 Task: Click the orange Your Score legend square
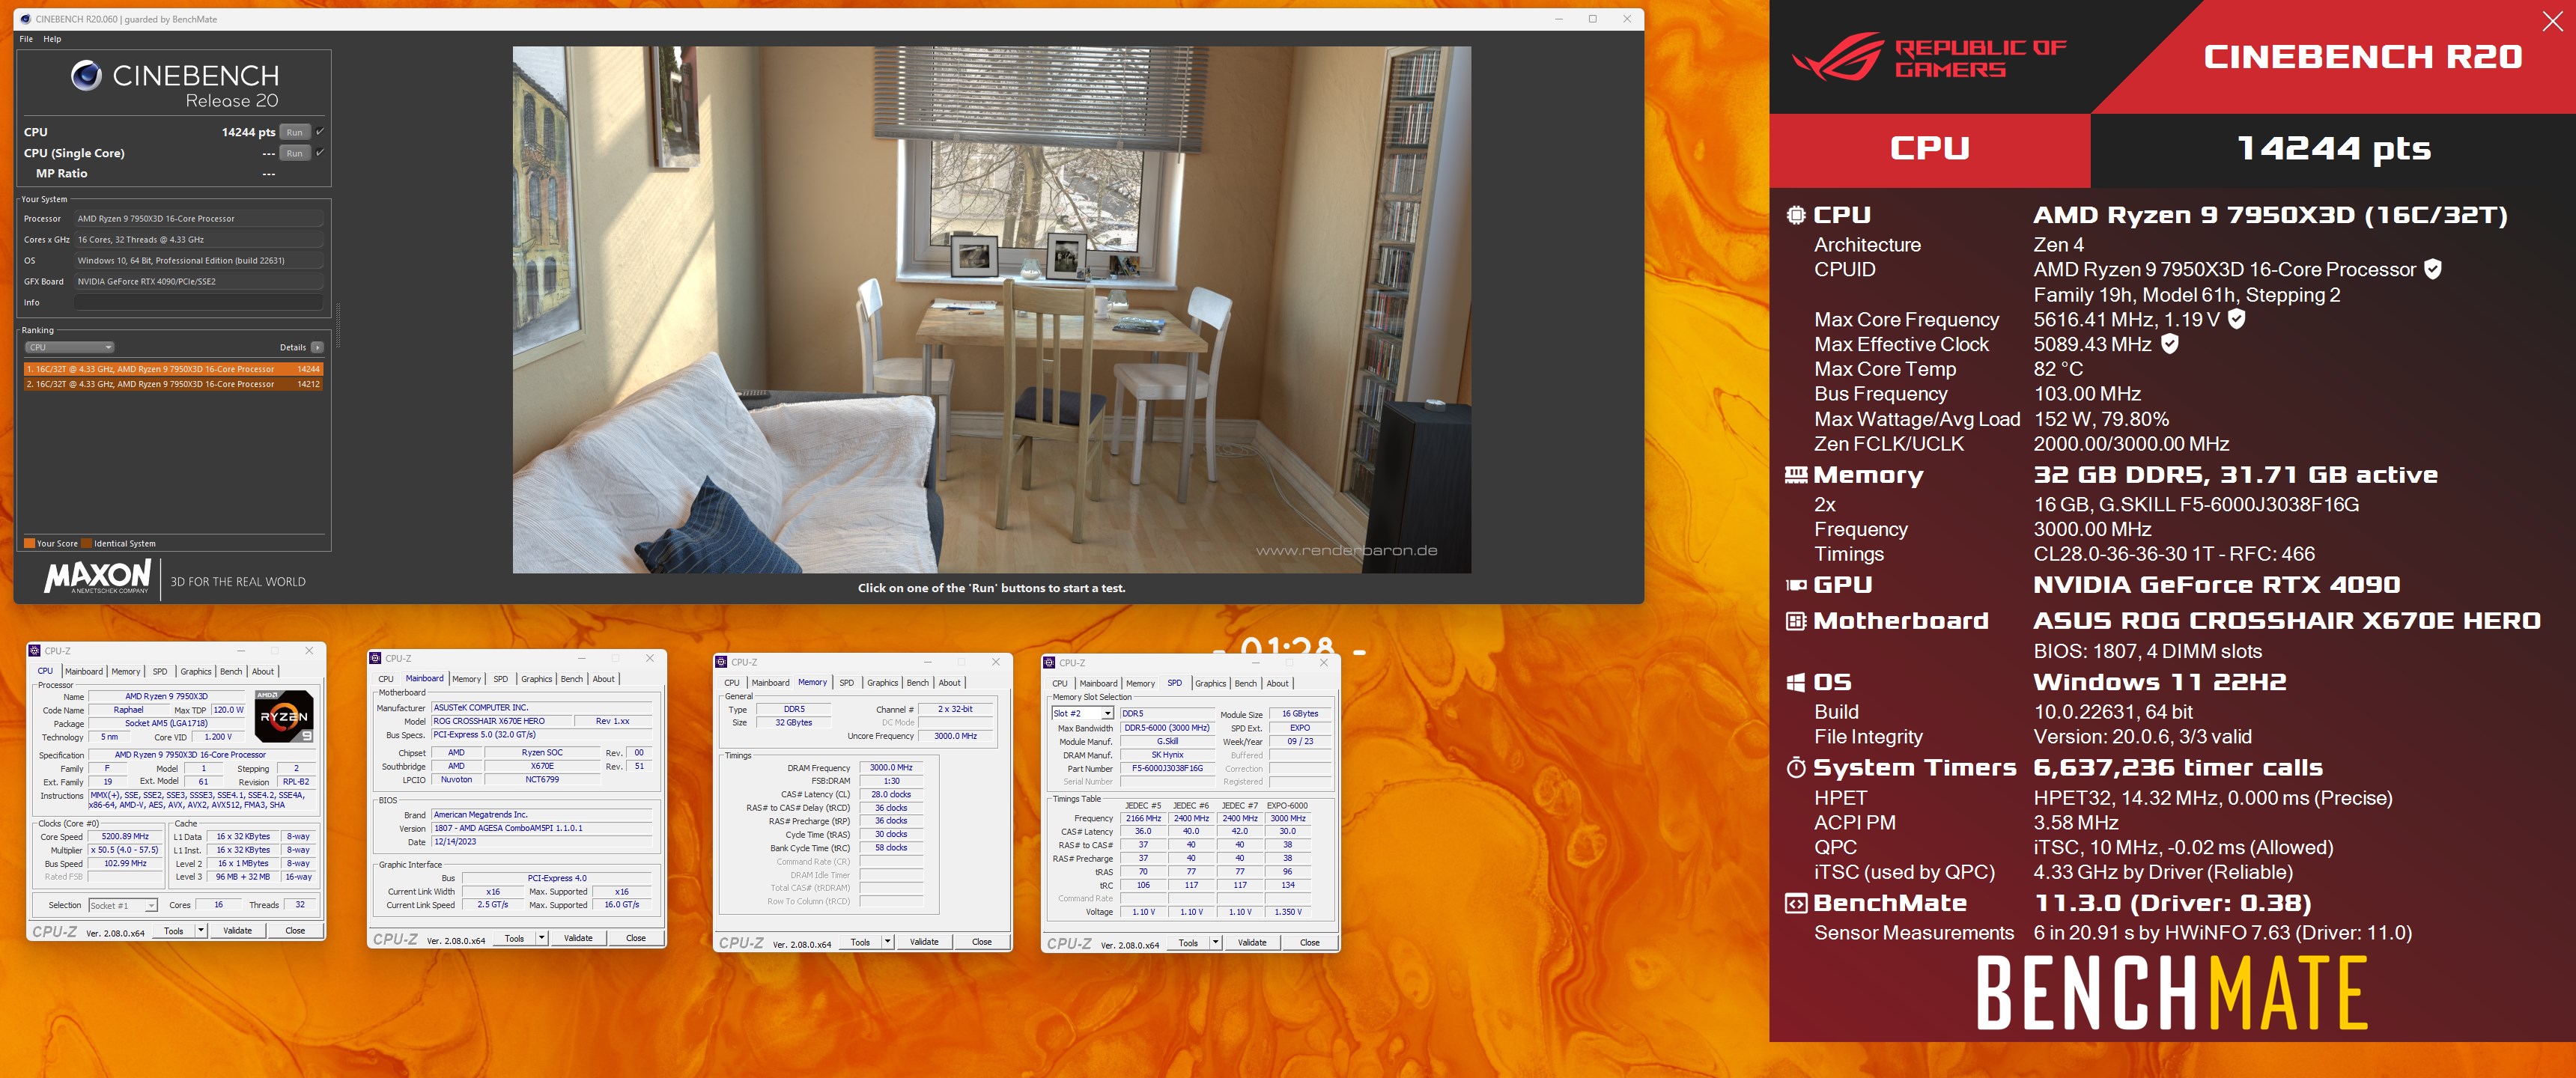point(29,544)
